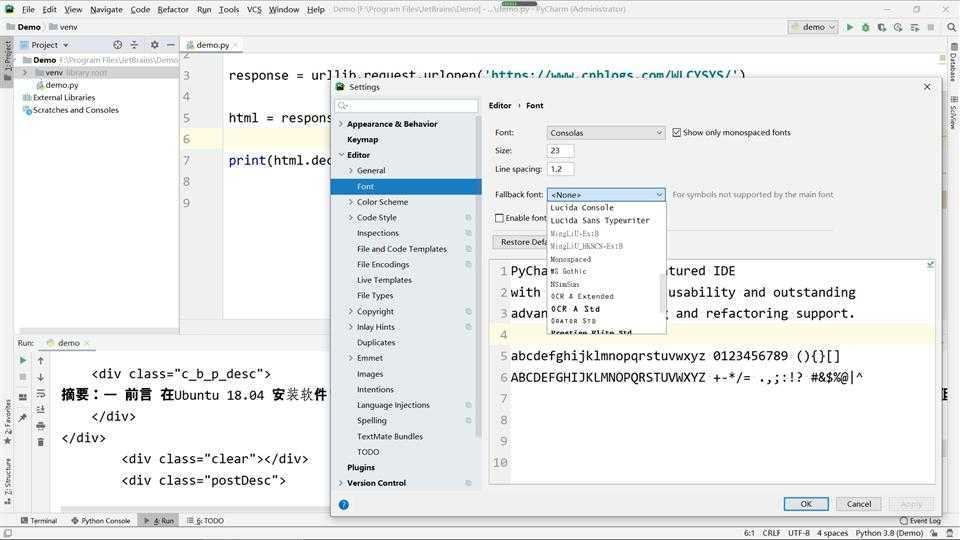The image size is (960, 540).
Task: Click the Settings help question mark icon
Action: point(344,504)
